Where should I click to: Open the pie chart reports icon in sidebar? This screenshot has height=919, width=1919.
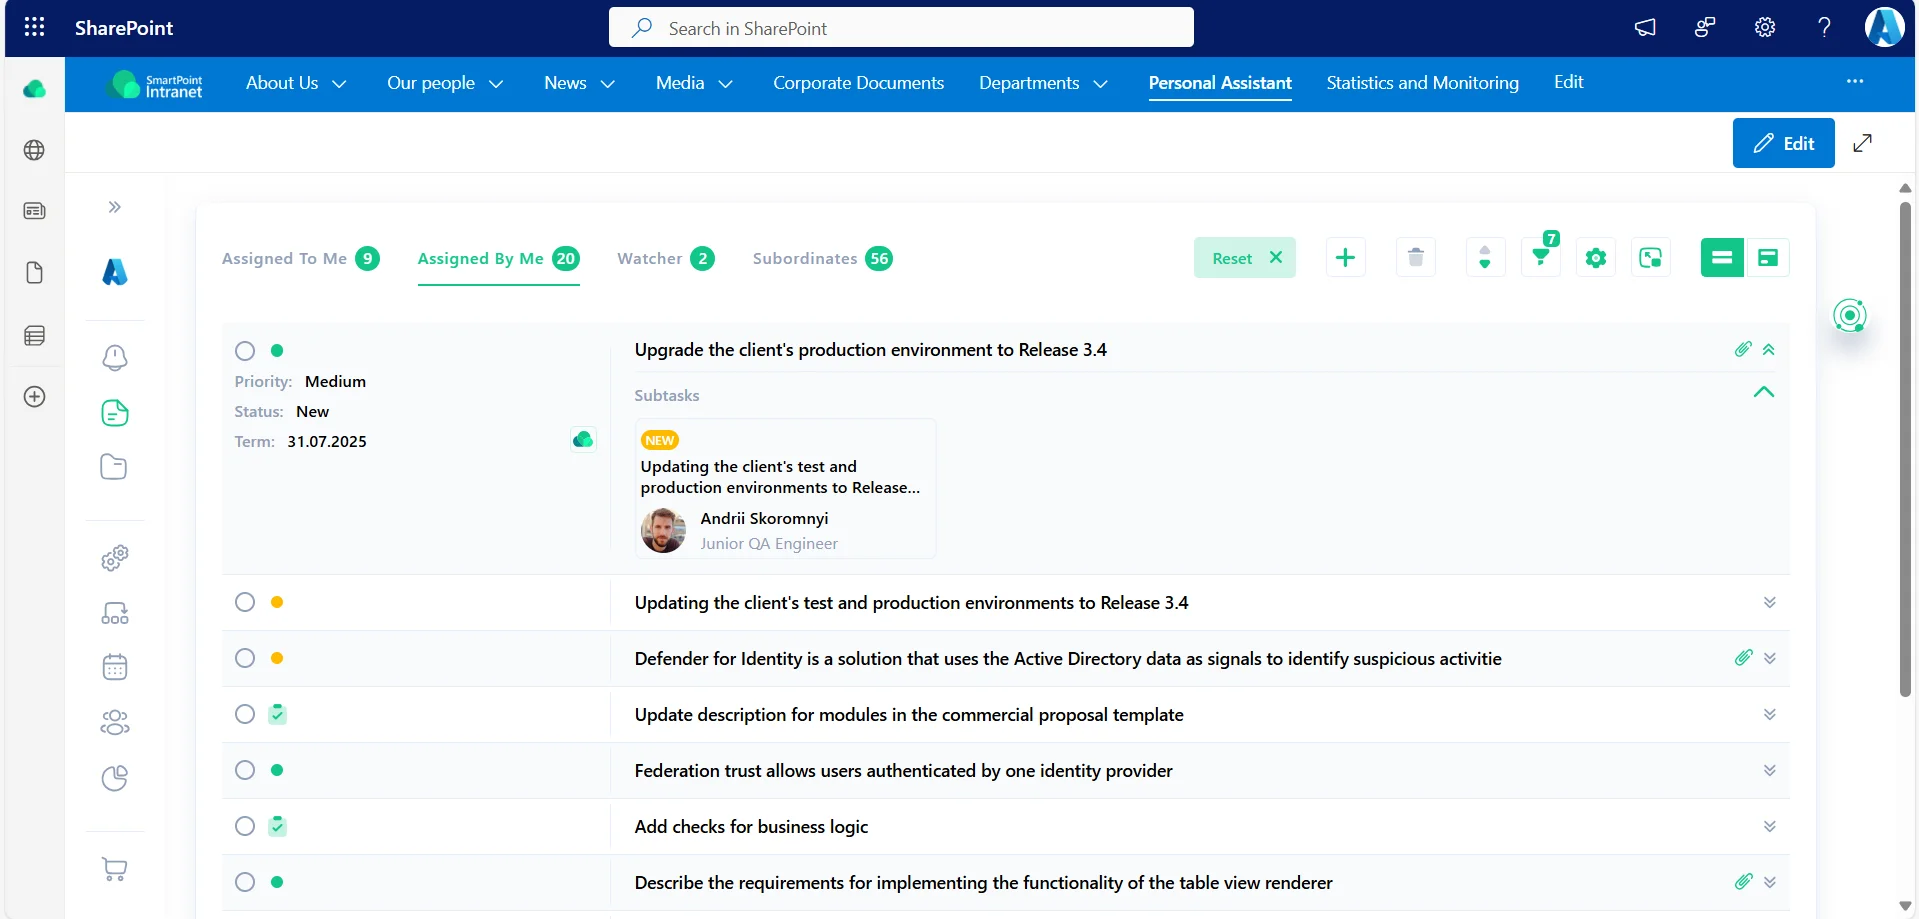click(115, 778)
